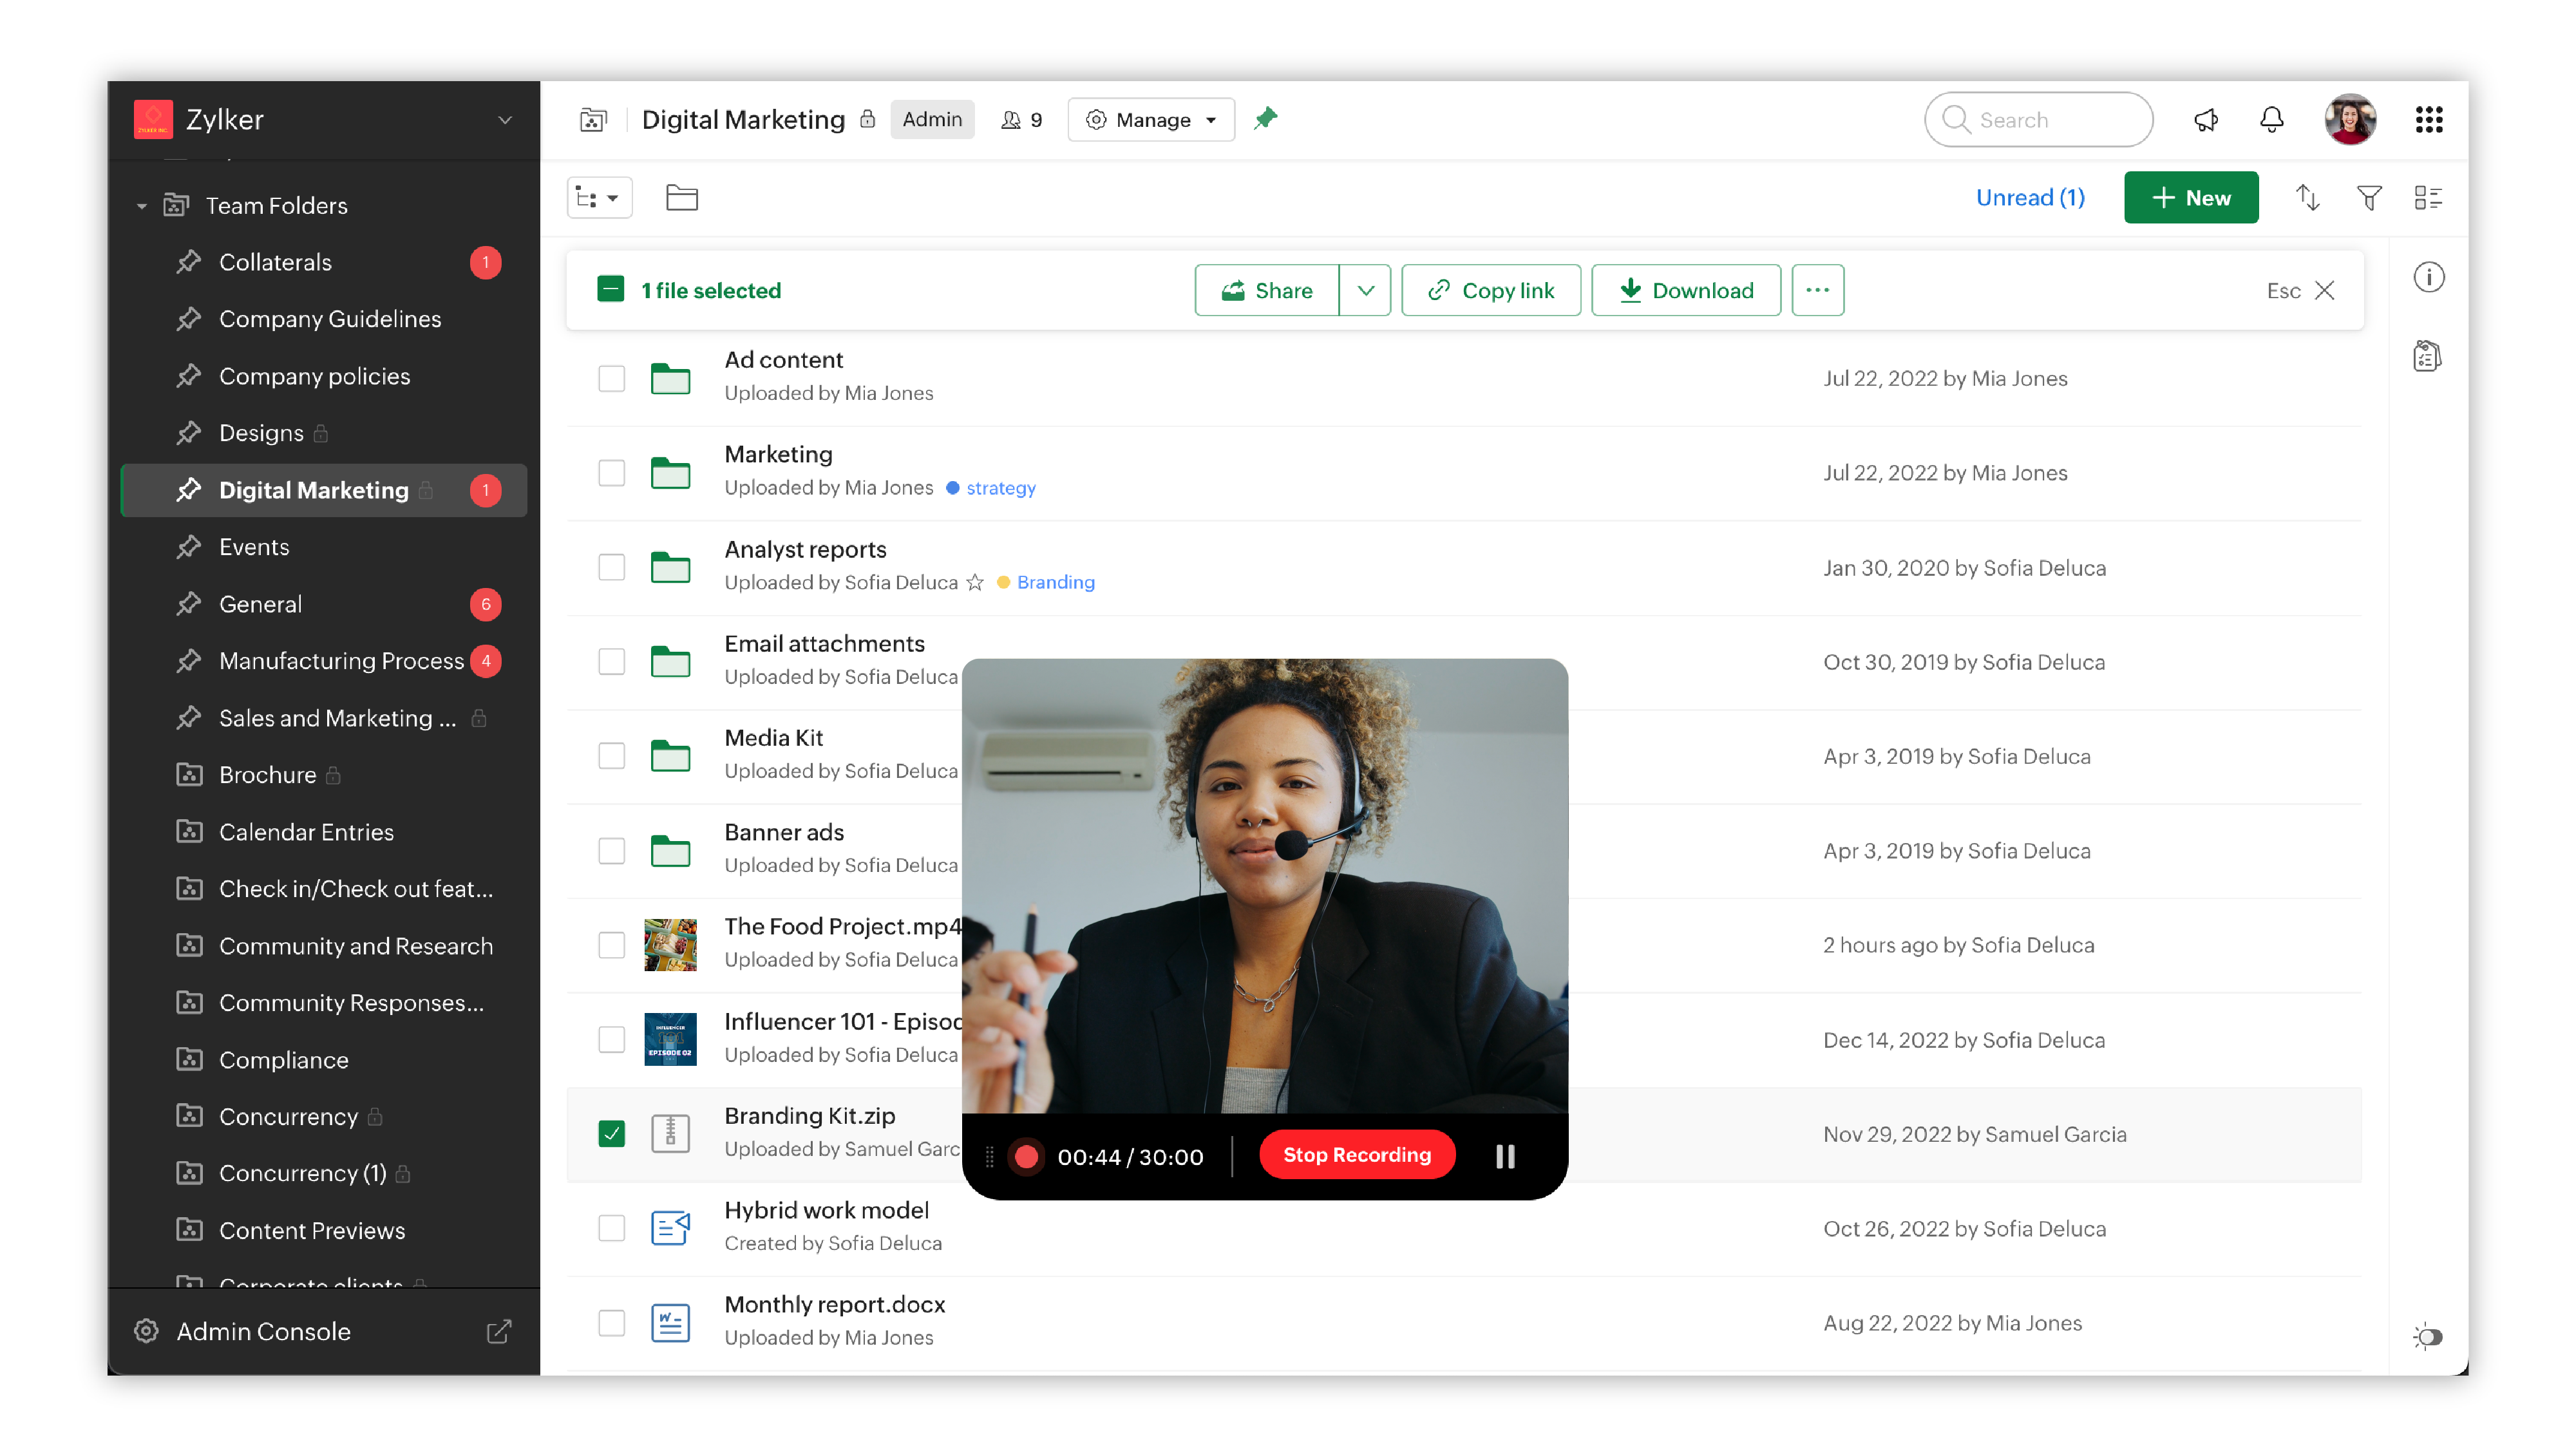
Task: Pause the screen recording
Action: (1505, 1156)
